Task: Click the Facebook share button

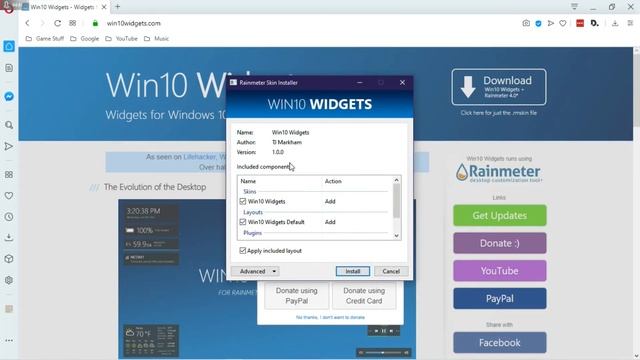Action: (500, 343)
